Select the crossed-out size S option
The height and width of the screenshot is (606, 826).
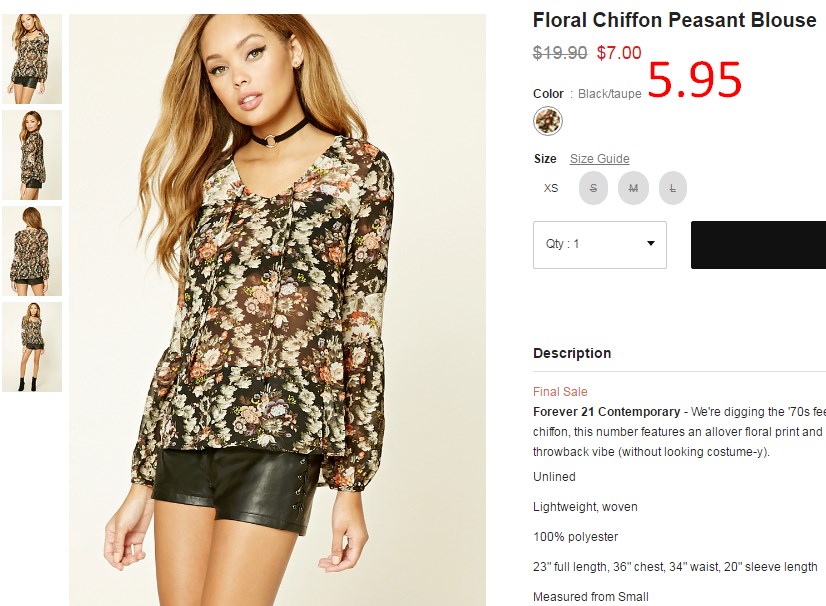(593, 188)
